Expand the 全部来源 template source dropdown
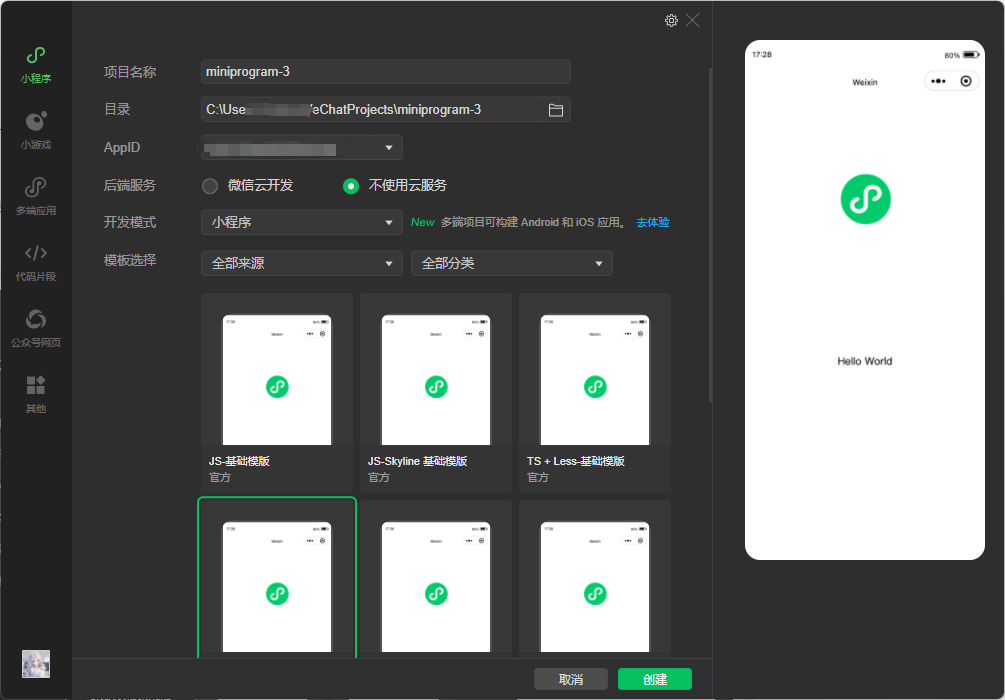 pos(302,263)
